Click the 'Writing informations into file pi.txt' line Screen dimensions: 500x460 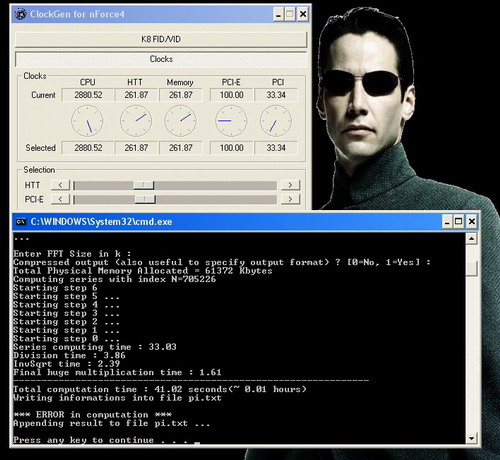[x=117, y=398]
